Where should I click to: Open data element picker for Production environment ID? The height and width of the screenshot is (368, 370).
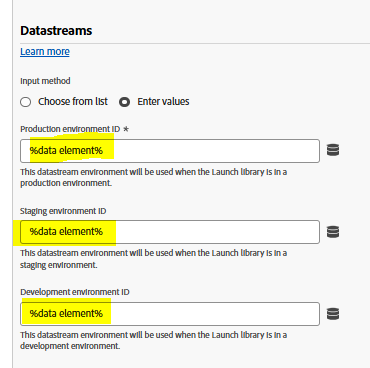(x=333, y=150)
